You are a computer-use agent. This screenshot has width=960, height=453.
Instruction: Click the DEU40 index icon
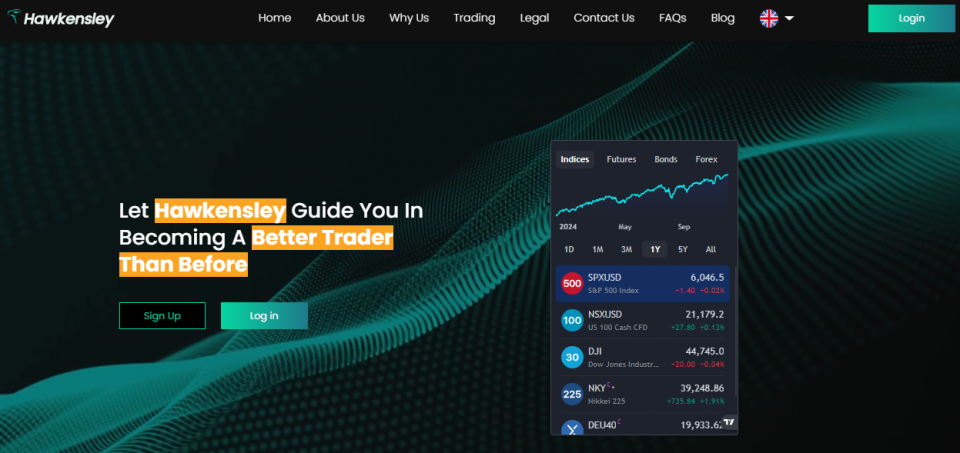[572, 428]
